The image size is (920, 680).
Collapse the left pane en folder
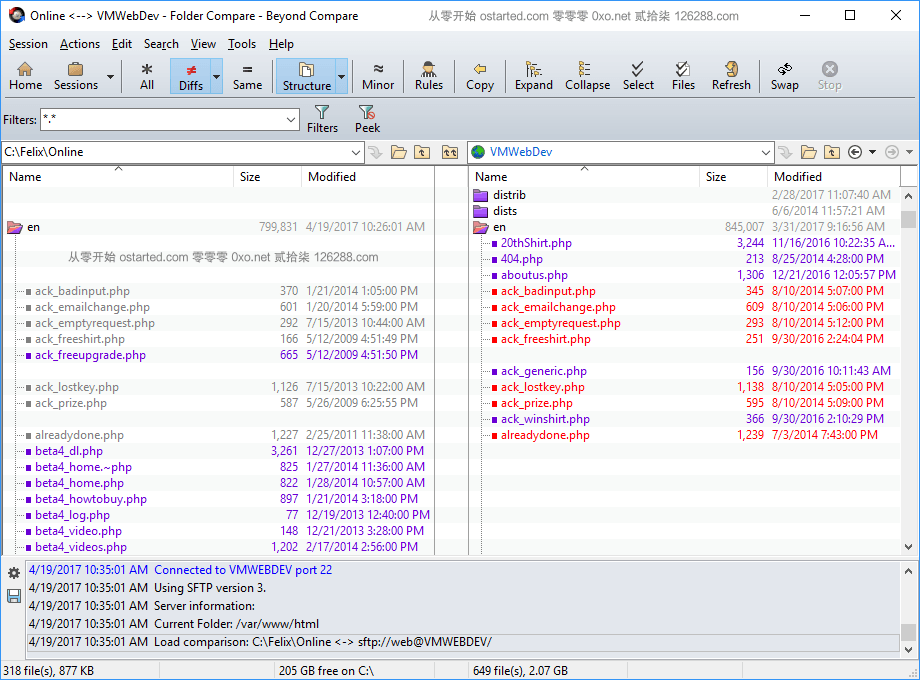(x=15, y=228)
